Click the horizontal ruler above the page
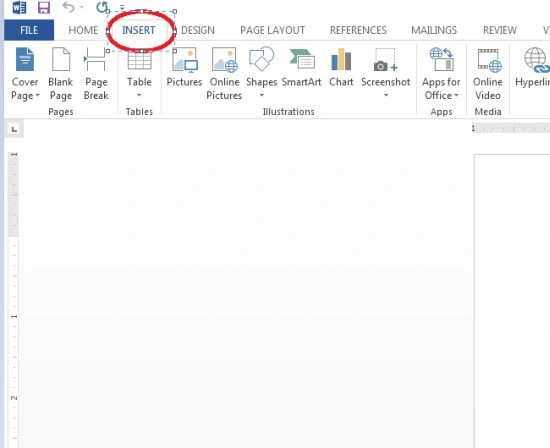This screenshot has width=550, height=448. pyautogui.click(x=511, y=129)
